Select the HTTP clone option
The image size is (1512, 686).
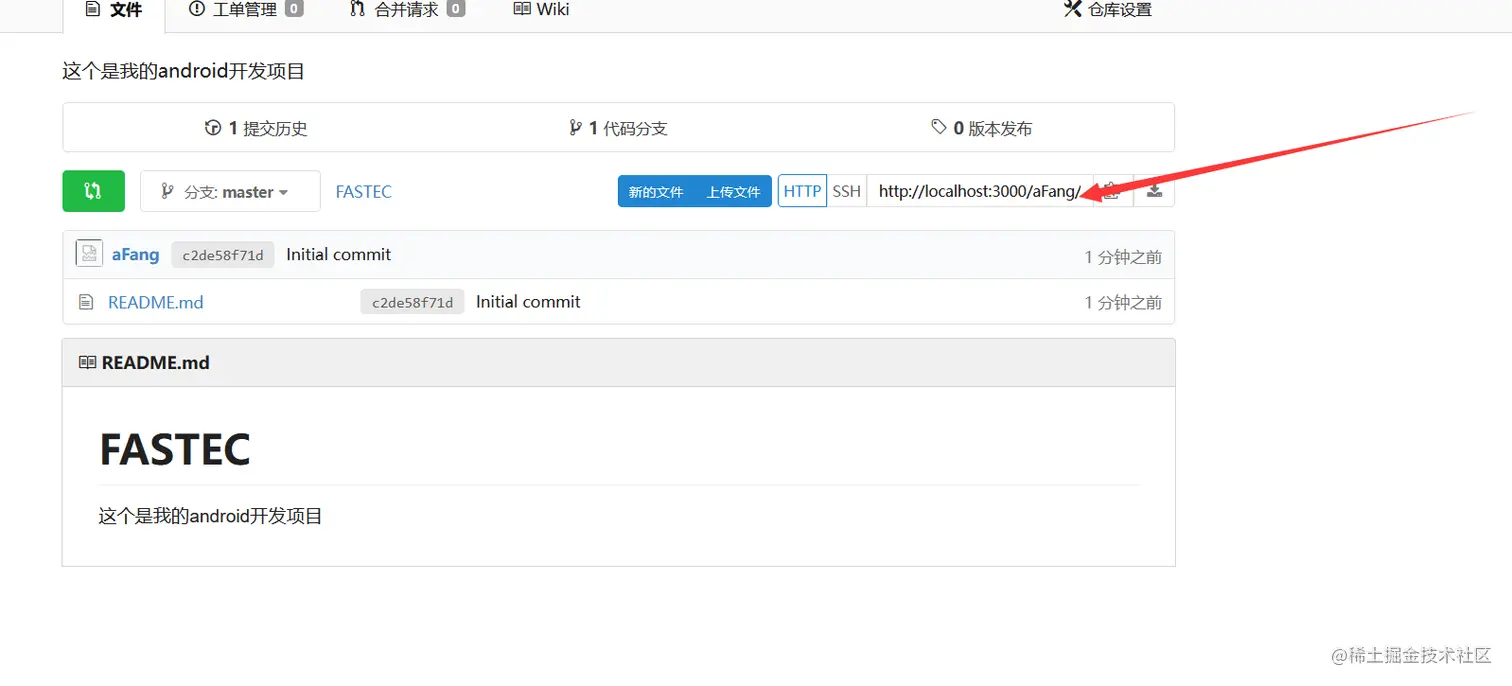pos(802,191)
